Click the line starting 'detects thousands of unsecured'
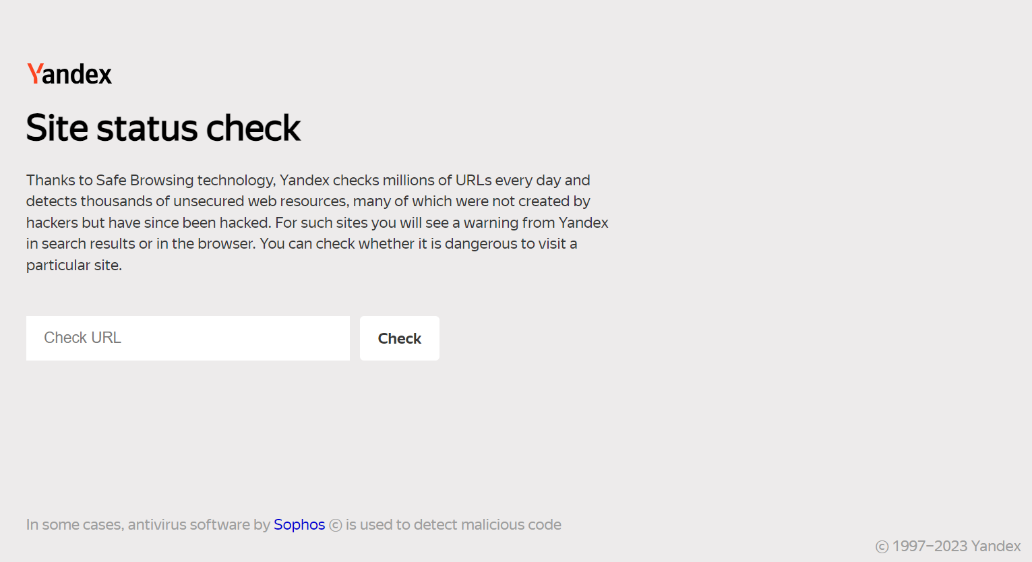1032x562 pixels. click(308, 201)
